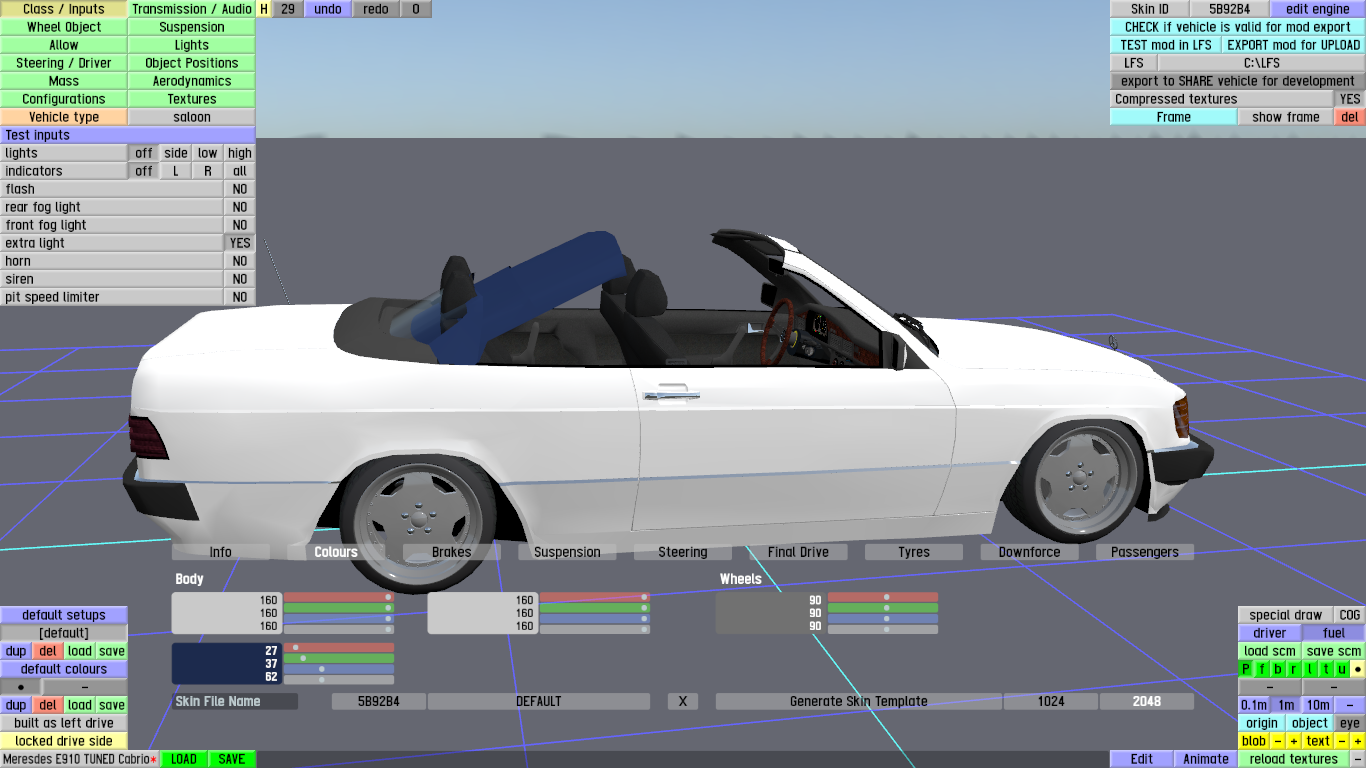
Task: Switch to the Downforce tab
Action: pyautogui.click(x=1029, y=552)
